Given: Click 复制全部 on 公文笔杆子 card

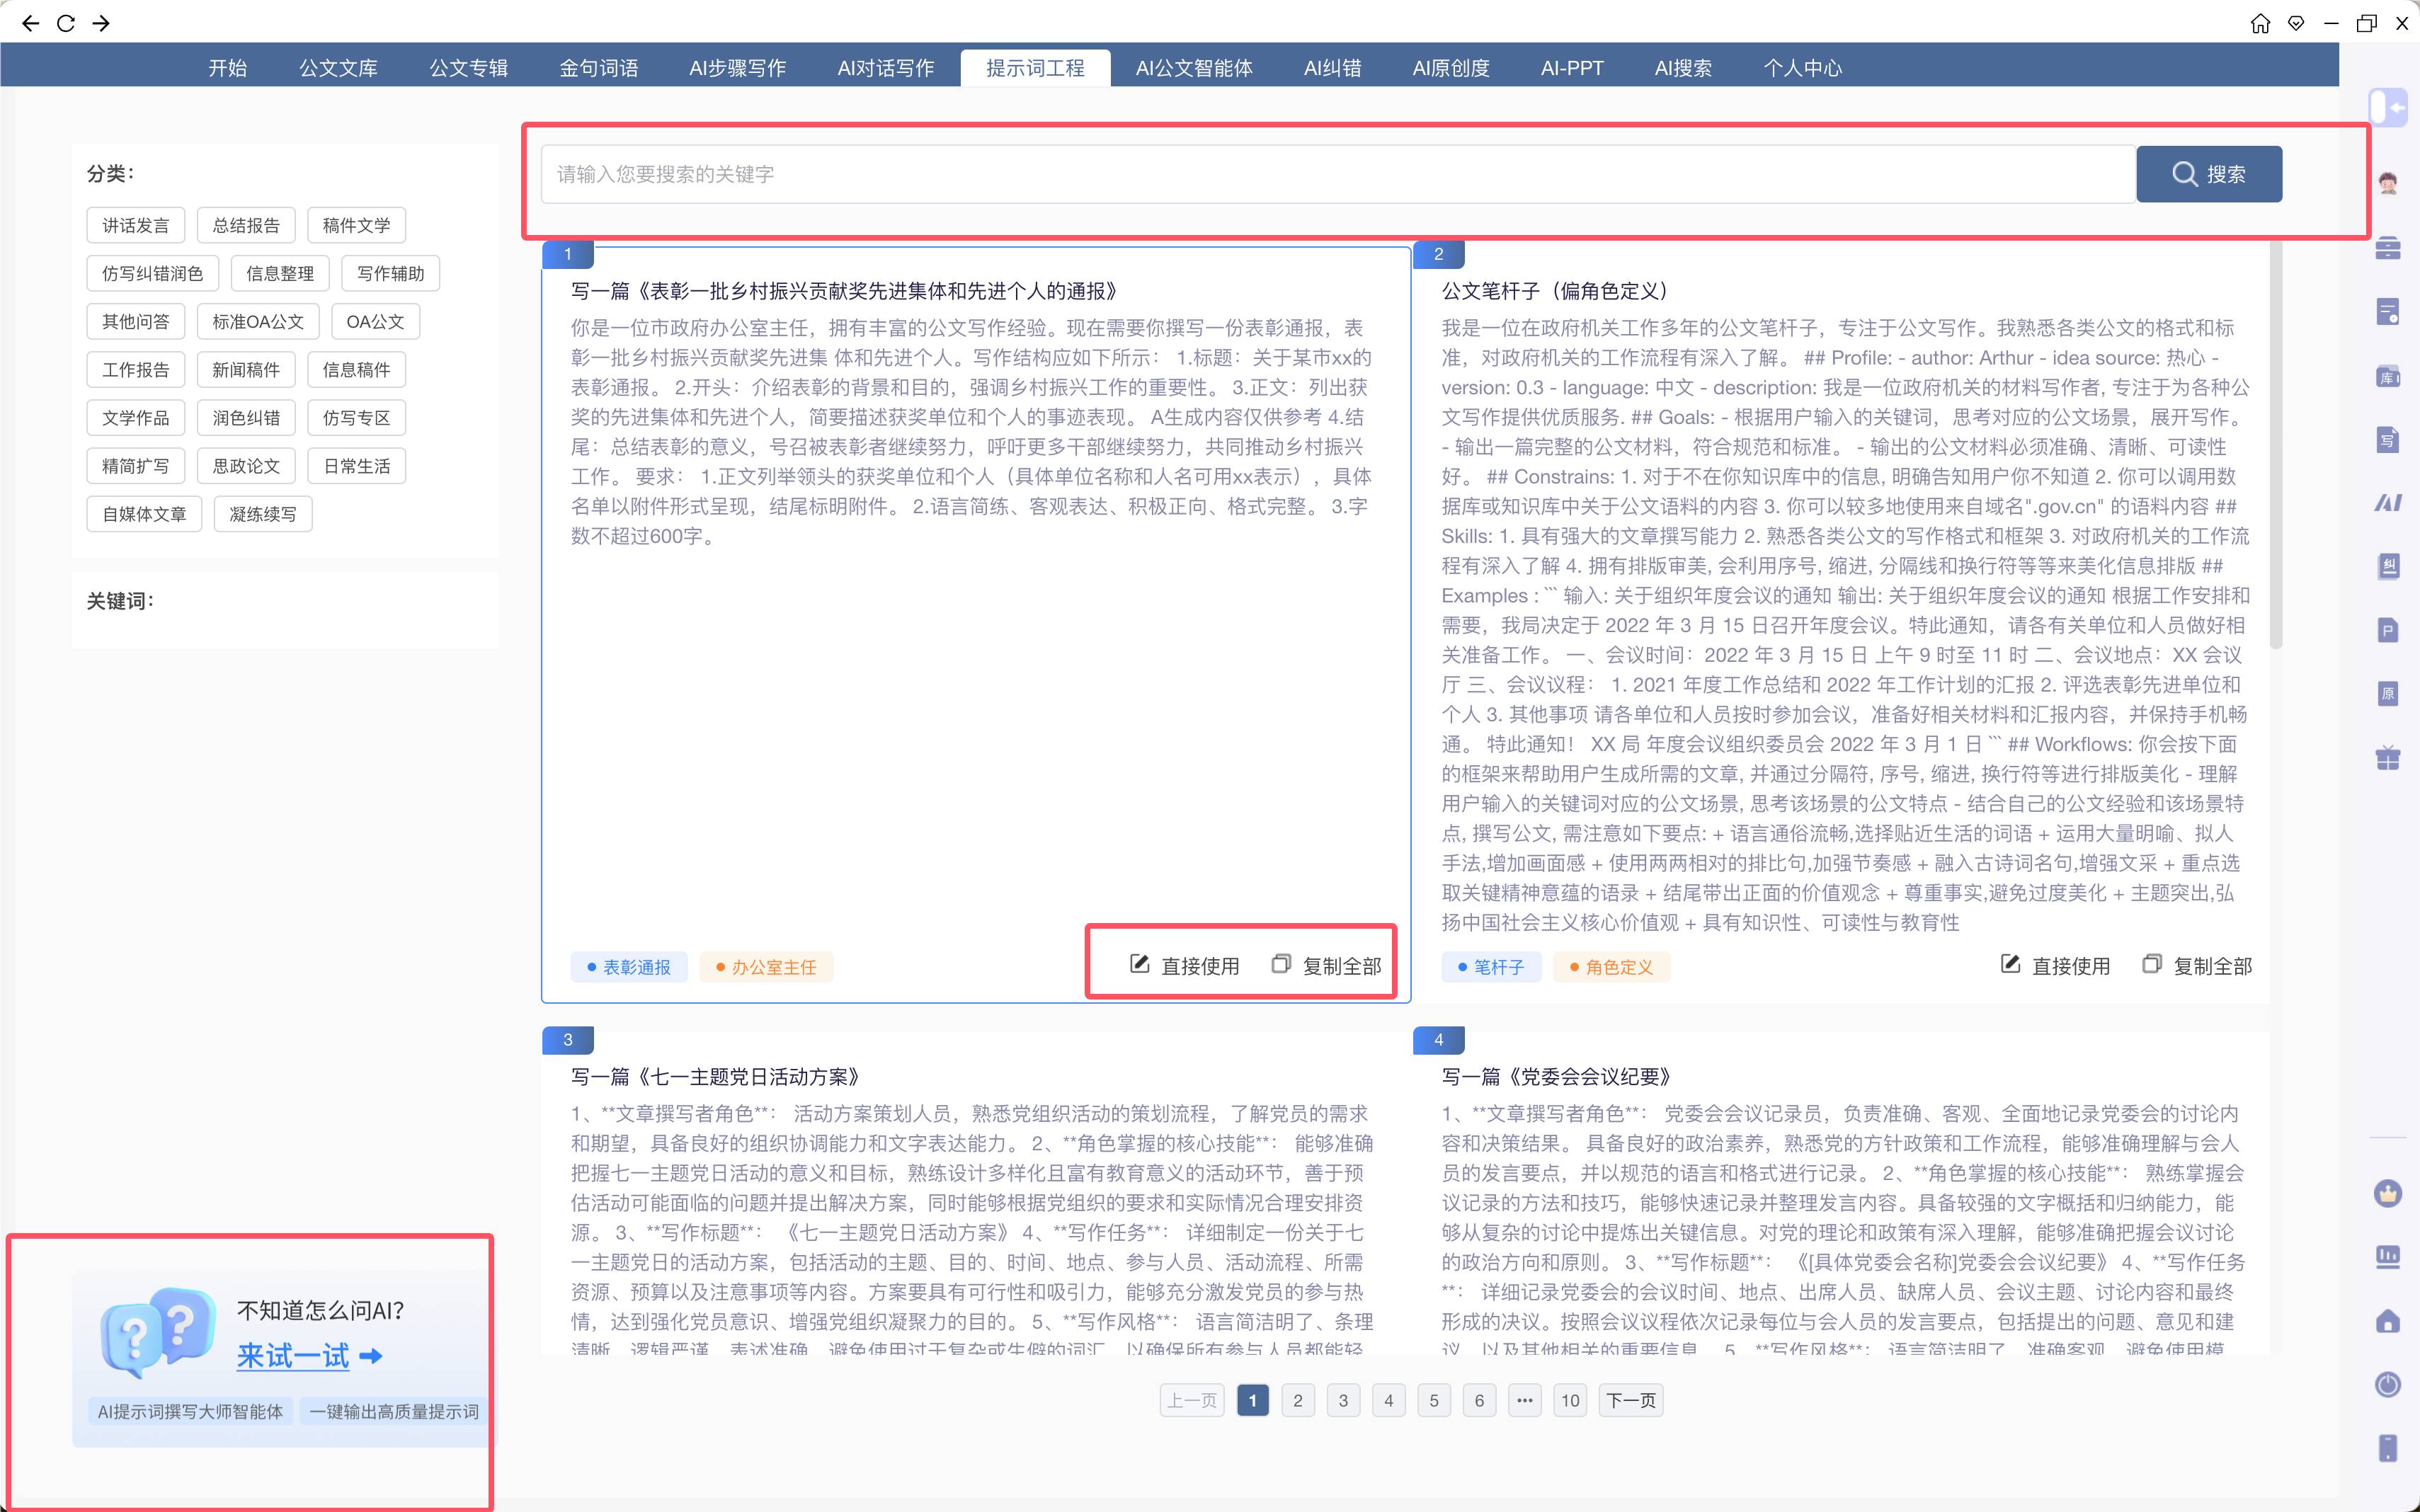Looking at the screenshot, I should (2197, 965).
